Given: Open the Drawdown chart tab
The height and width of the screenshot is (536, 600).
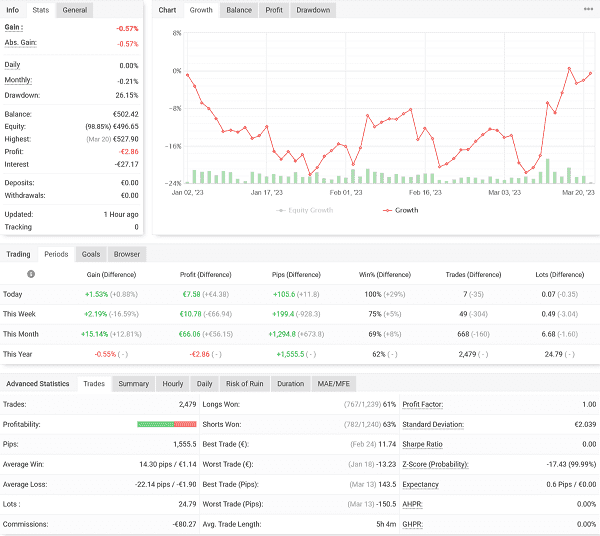Looking at the screenshot, I should [x=313, y=10].
